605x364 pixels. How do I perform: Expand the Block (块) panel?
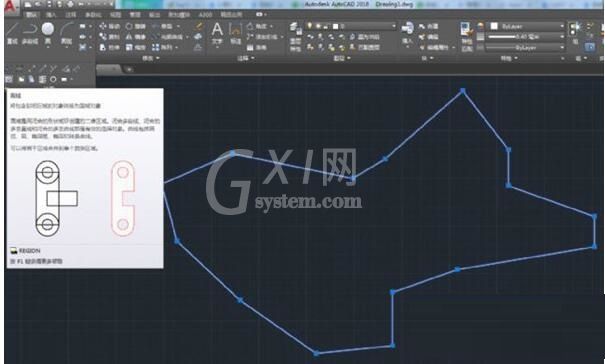[428, 58]
